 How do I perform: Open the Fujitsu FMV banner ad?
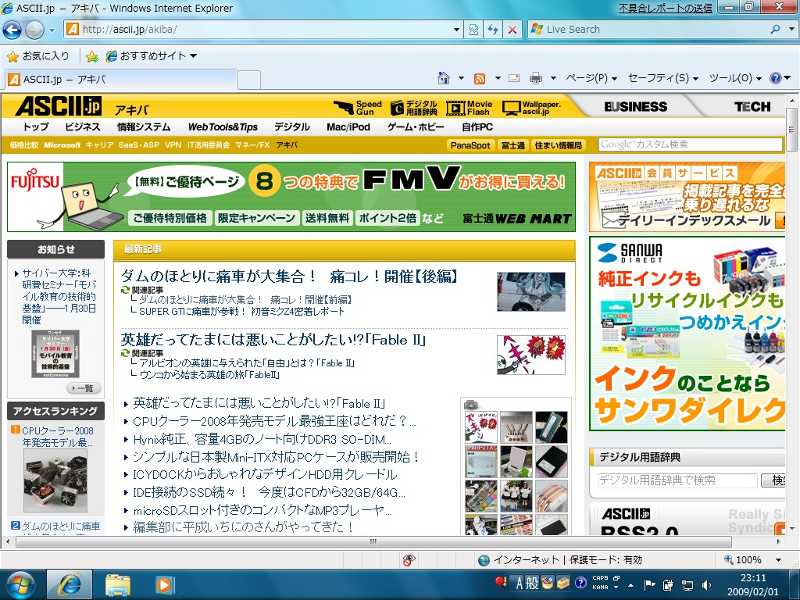click(x=291, y=197)
